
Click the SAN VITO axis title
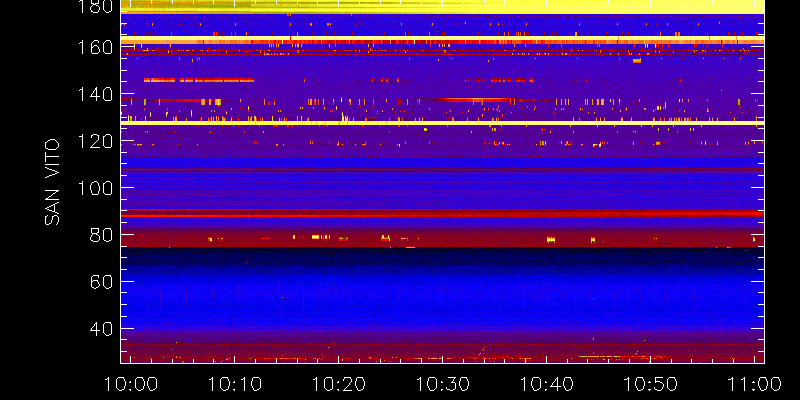tap(52, 182)
